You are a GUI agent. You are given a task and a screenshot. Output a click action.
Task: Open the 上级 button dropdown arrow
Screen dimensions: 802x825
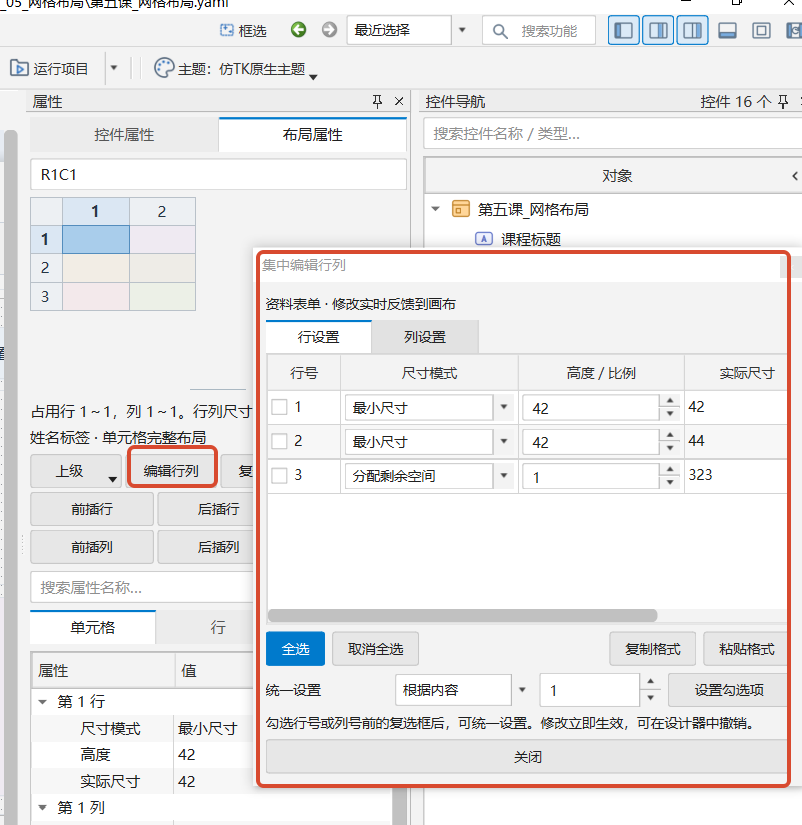pyautogui.click(x=112, y=479)
